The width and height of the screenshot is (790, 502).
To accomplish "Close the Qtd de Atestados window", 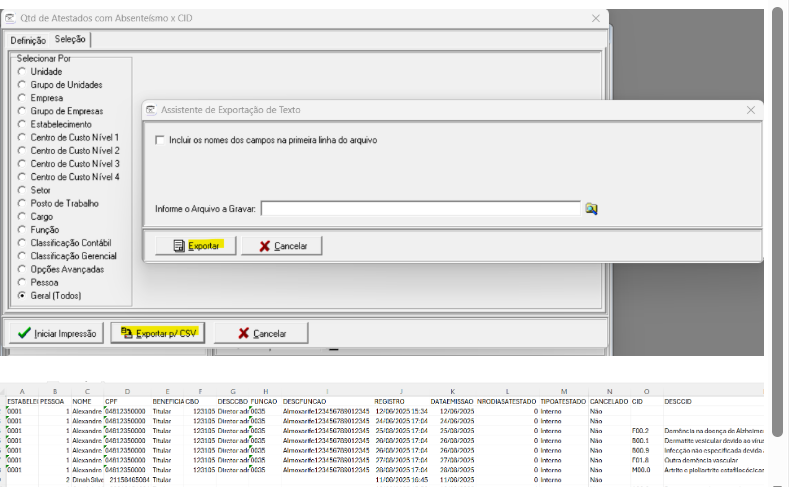I will click(x=596, y=18).
